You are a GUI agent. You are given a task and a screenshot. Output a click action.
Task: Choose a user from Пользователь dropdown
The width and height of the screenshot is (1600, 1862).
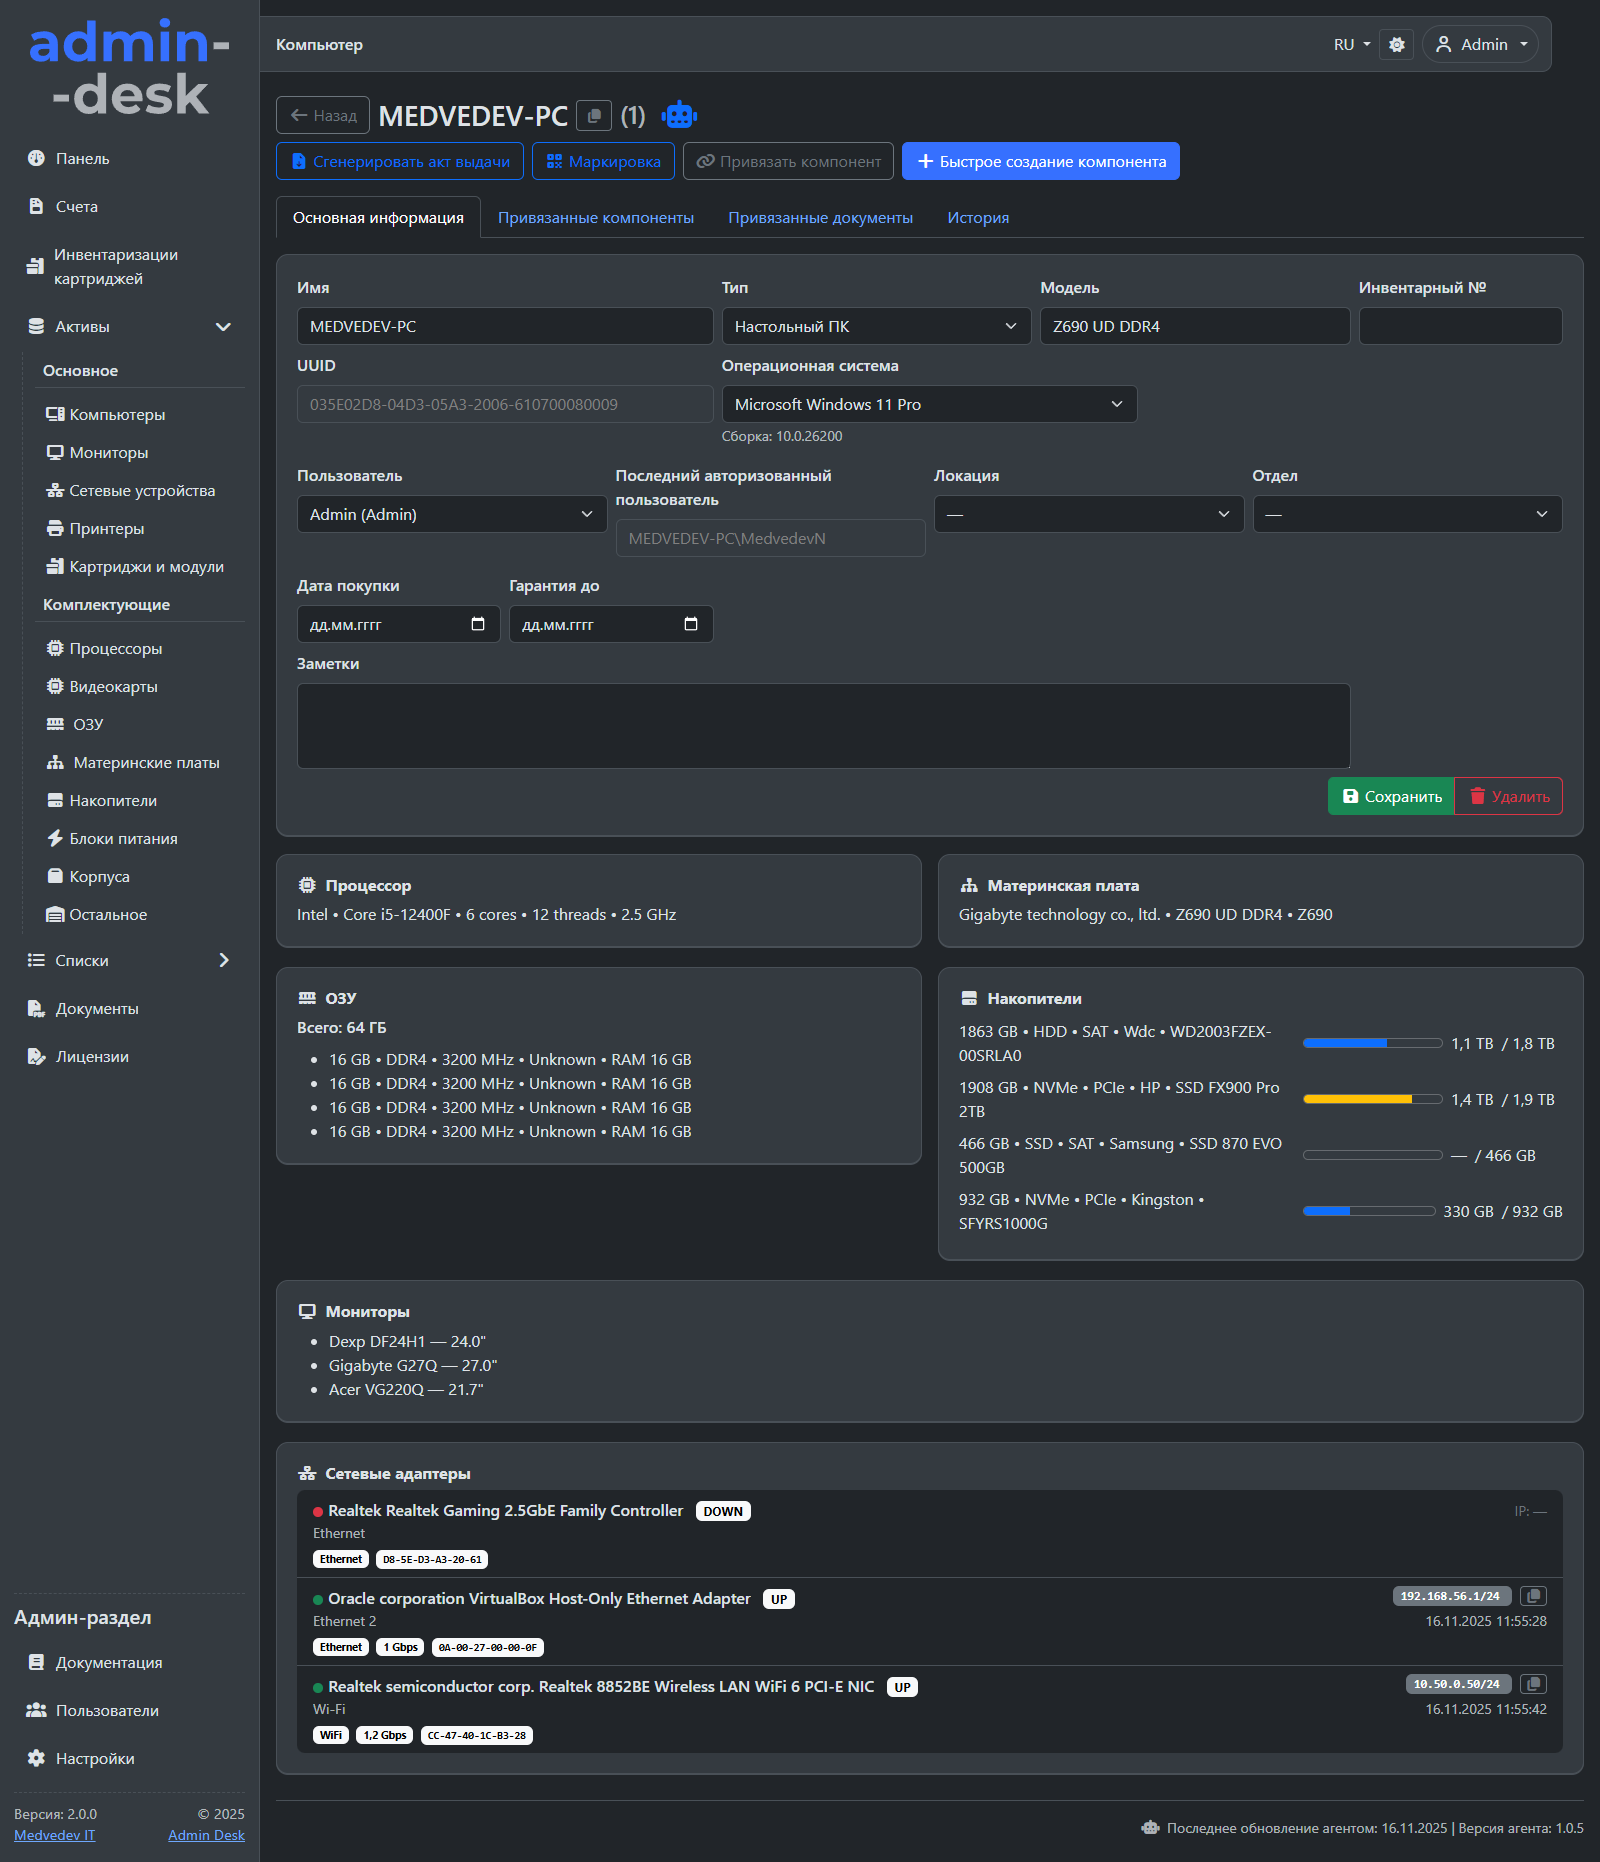pos(451,515)
